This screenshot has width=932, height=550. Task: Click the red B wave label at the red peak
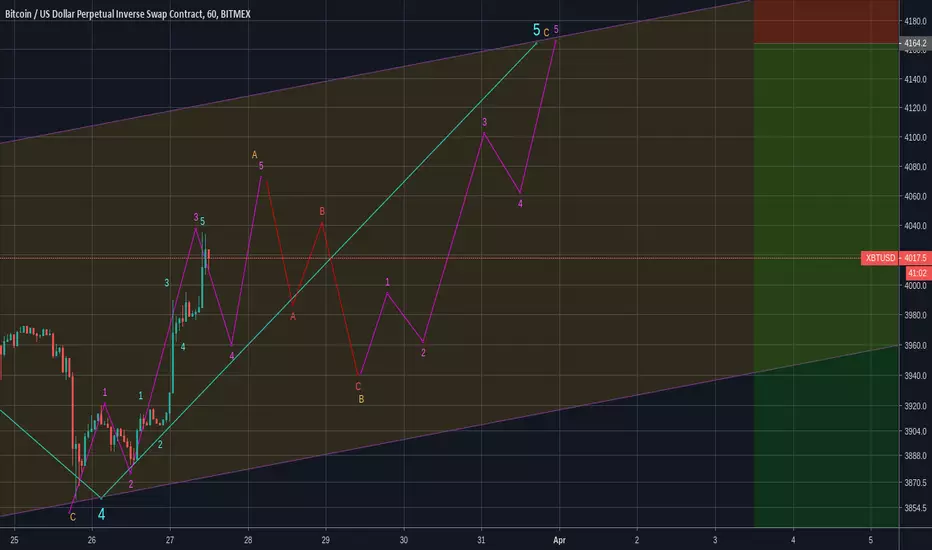tap(322, 211)
